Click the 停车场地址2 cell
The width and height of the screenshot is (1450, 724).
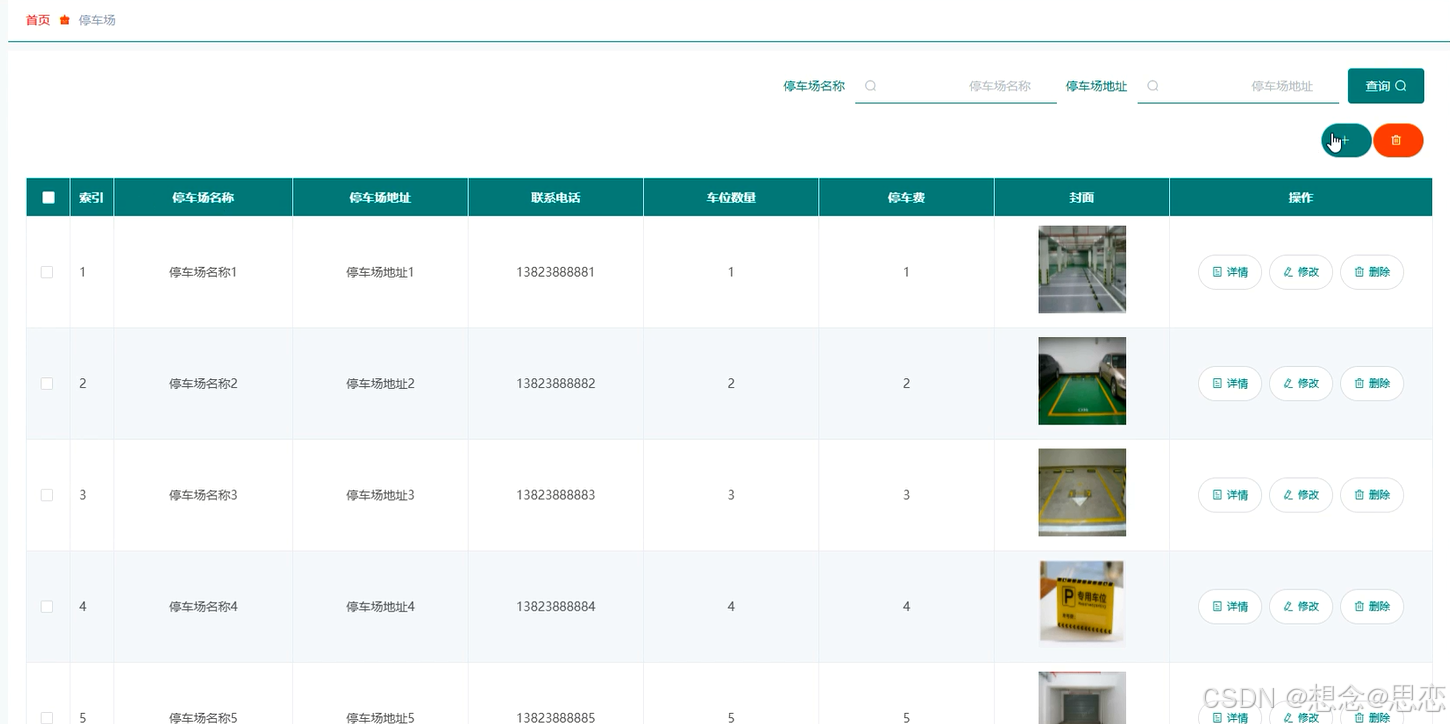point(380,384)
